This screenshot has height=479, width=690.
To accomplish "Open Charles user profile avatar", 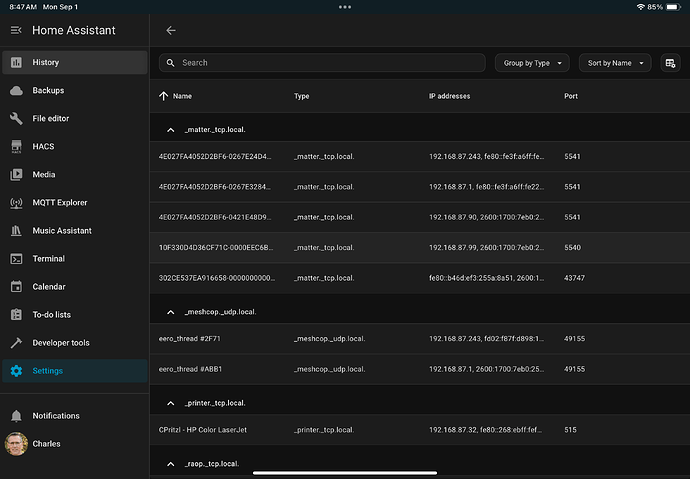I will 16,444.
